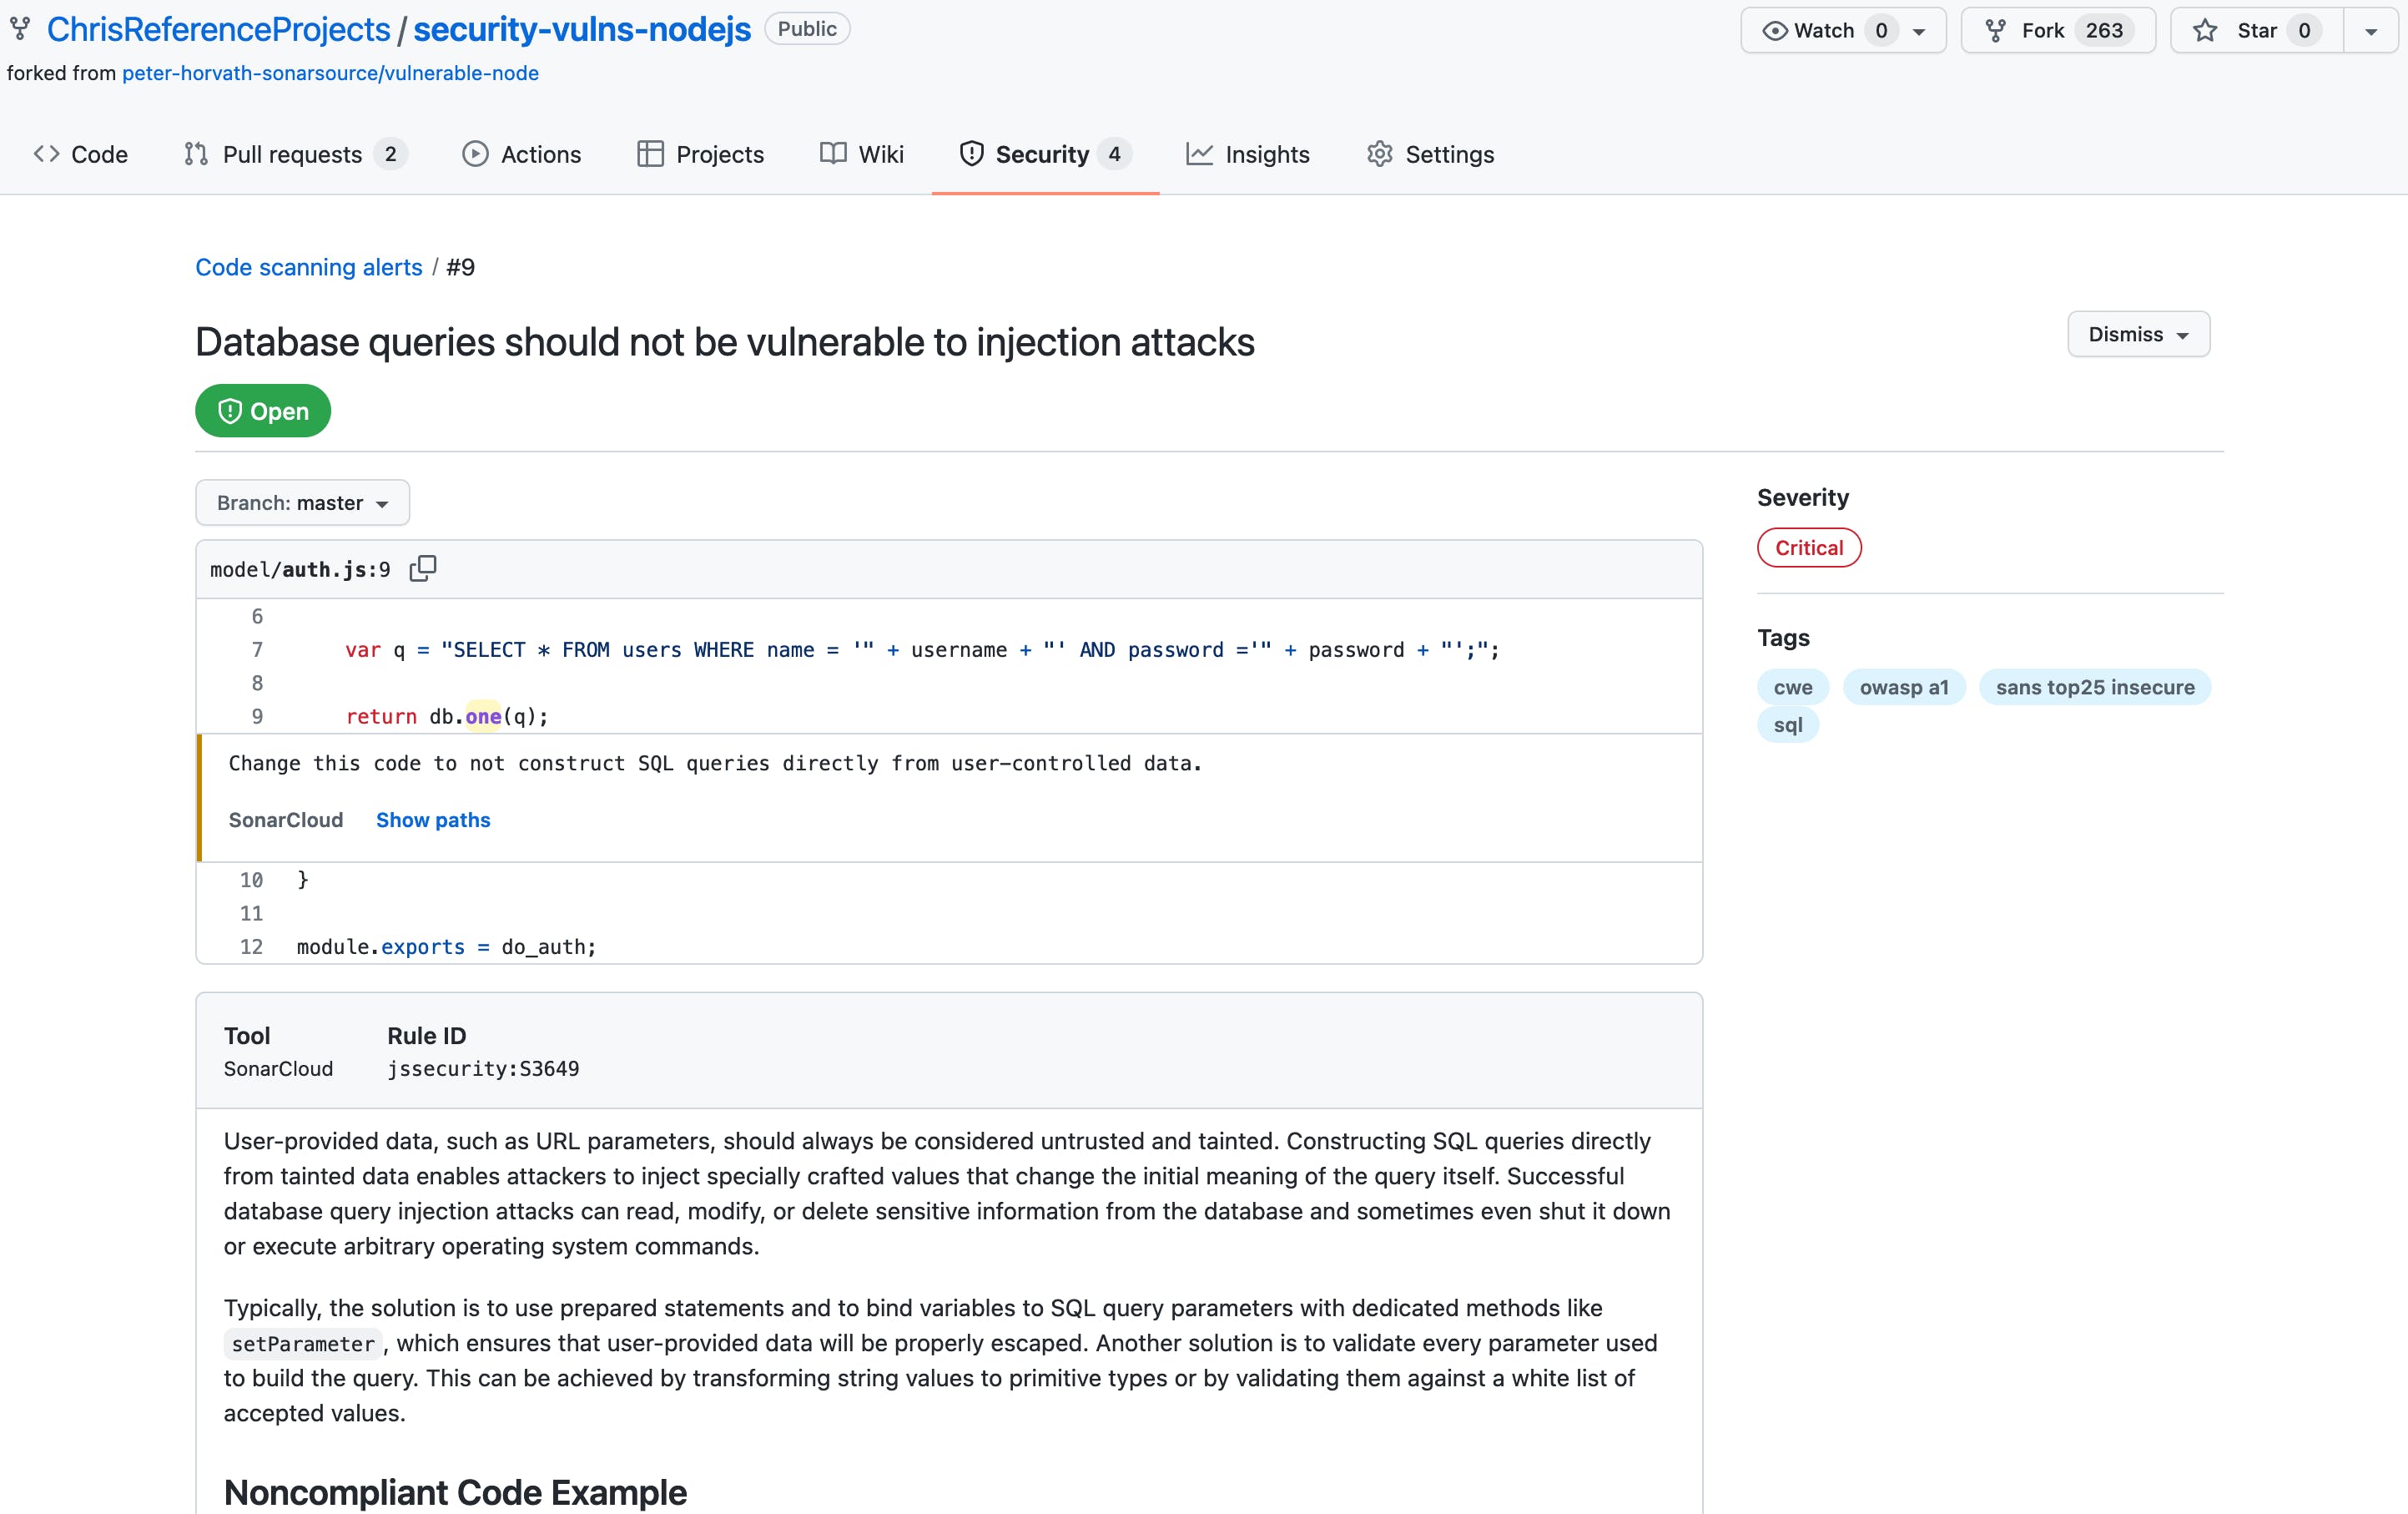
Task: Click the Actions circular play icon
Action: click(x=475, y=153)
